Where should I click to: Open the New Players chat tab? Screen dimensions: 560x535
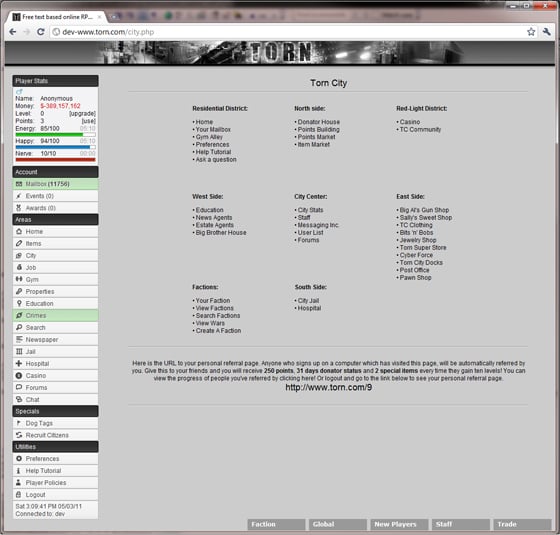point(399,524)
